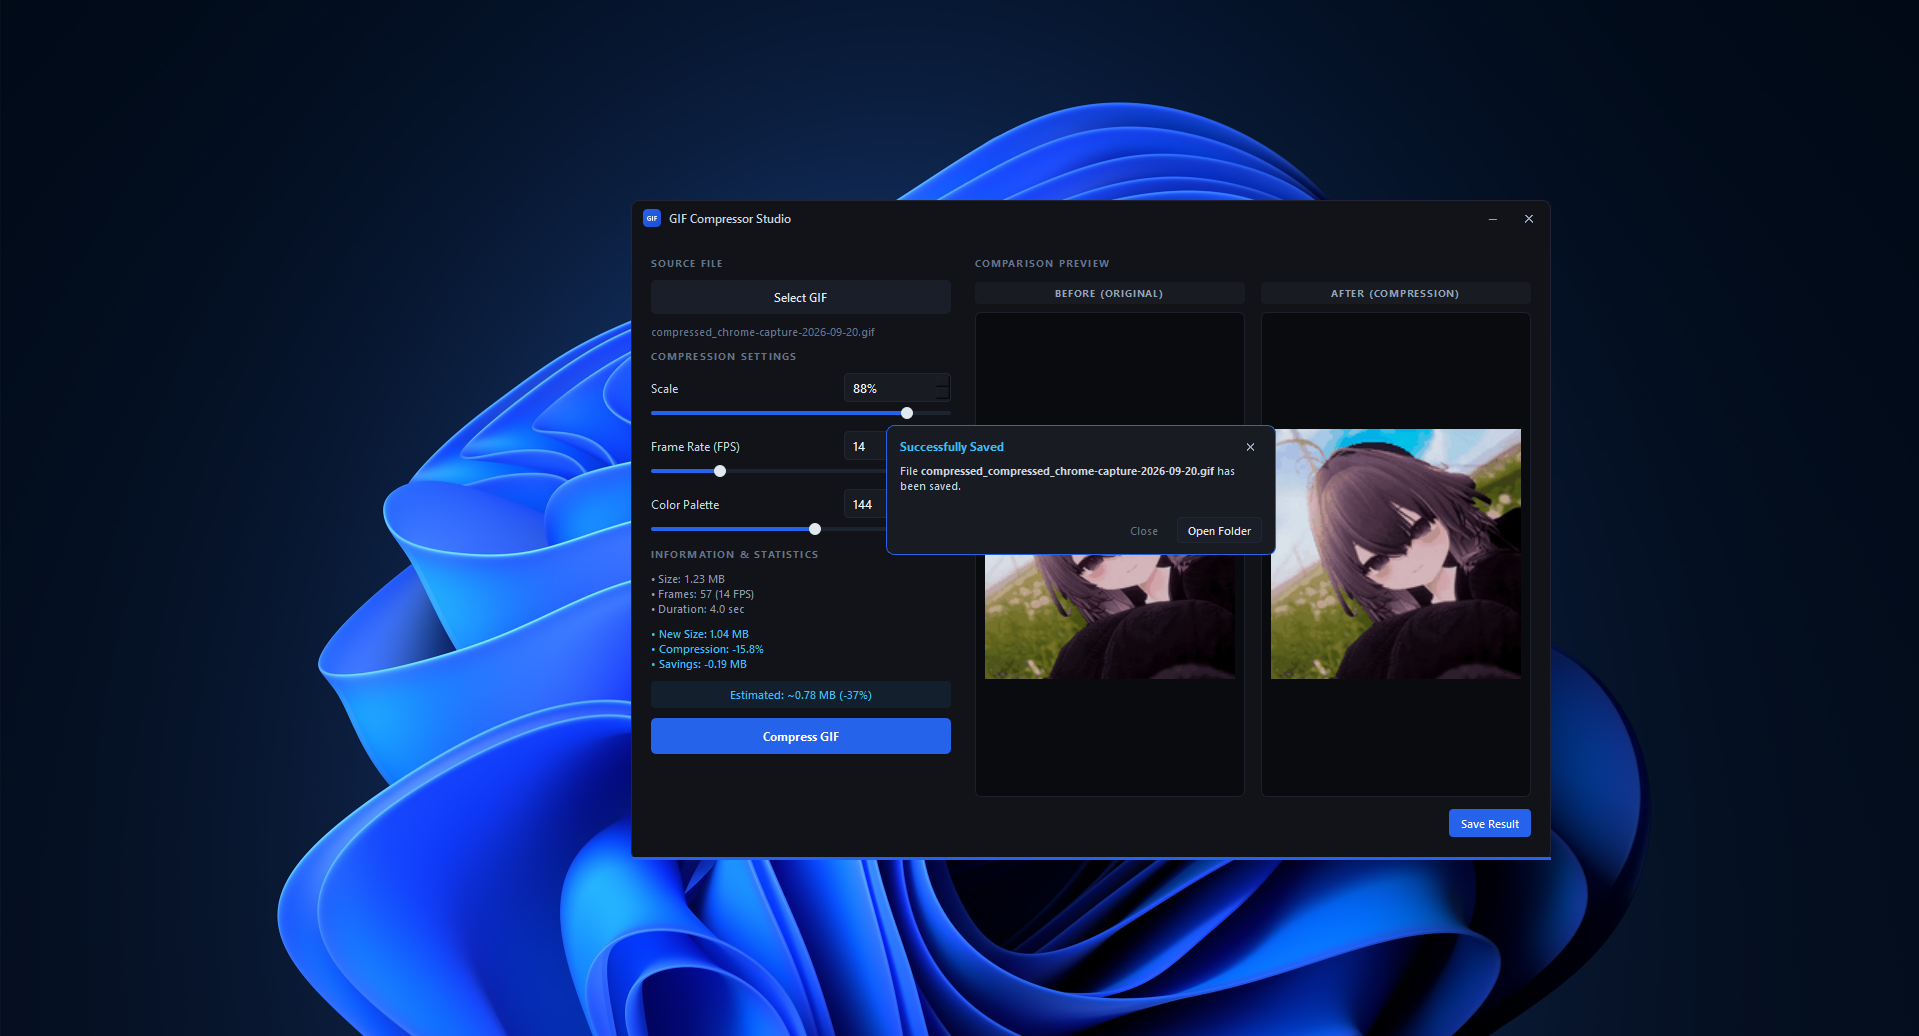Click the Estimated size info bar
This screenshot has height=1036, width=1919.
800,695
